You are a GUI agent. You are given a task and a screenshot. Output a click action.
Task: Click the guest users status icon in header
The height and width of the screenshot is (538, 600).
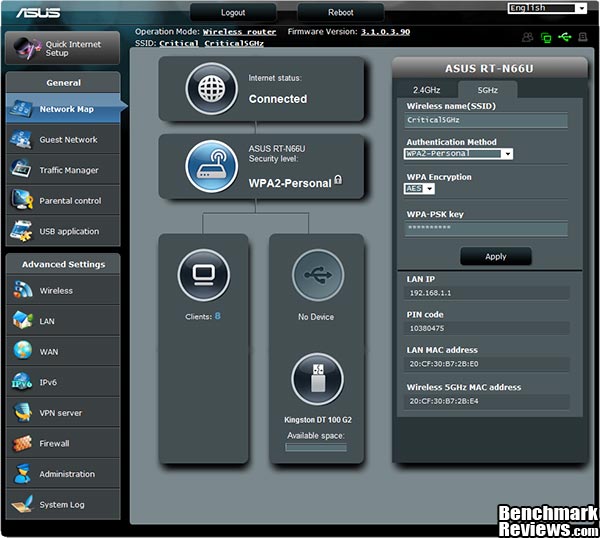528,37
